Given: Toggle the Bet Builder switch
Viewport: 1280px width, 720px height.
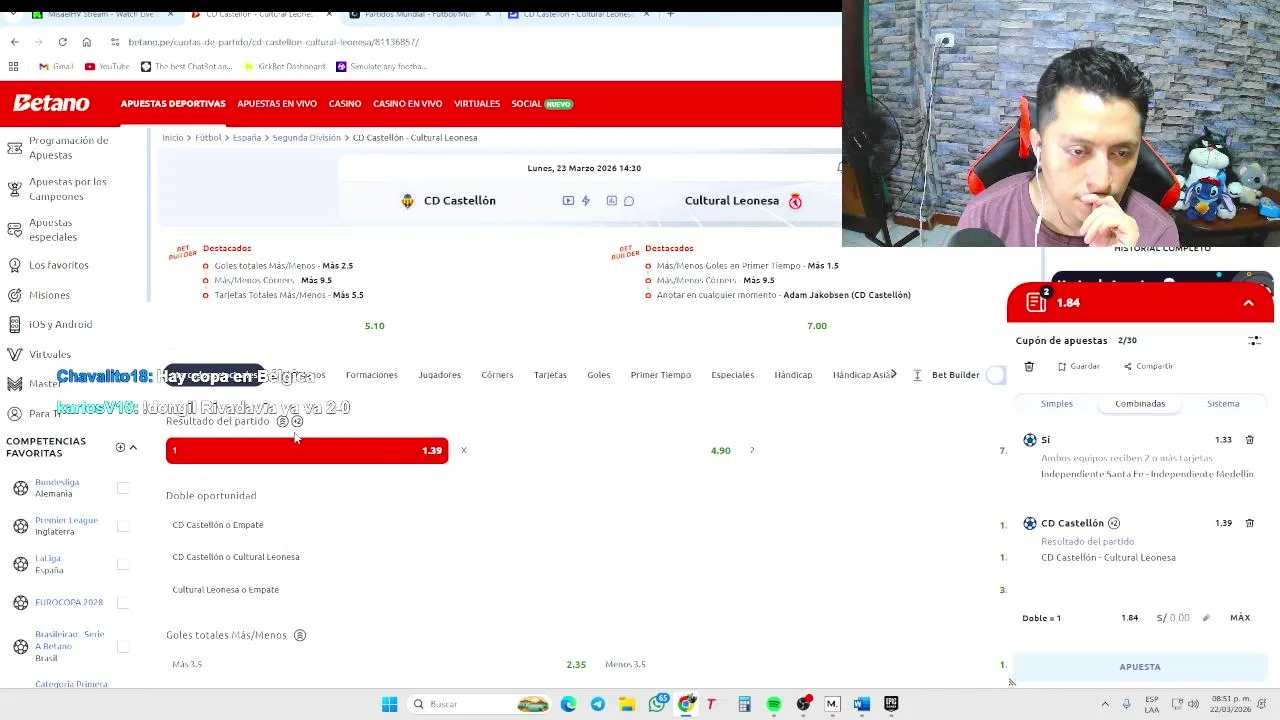Looking at the screenshot, I should pos(995,375).
